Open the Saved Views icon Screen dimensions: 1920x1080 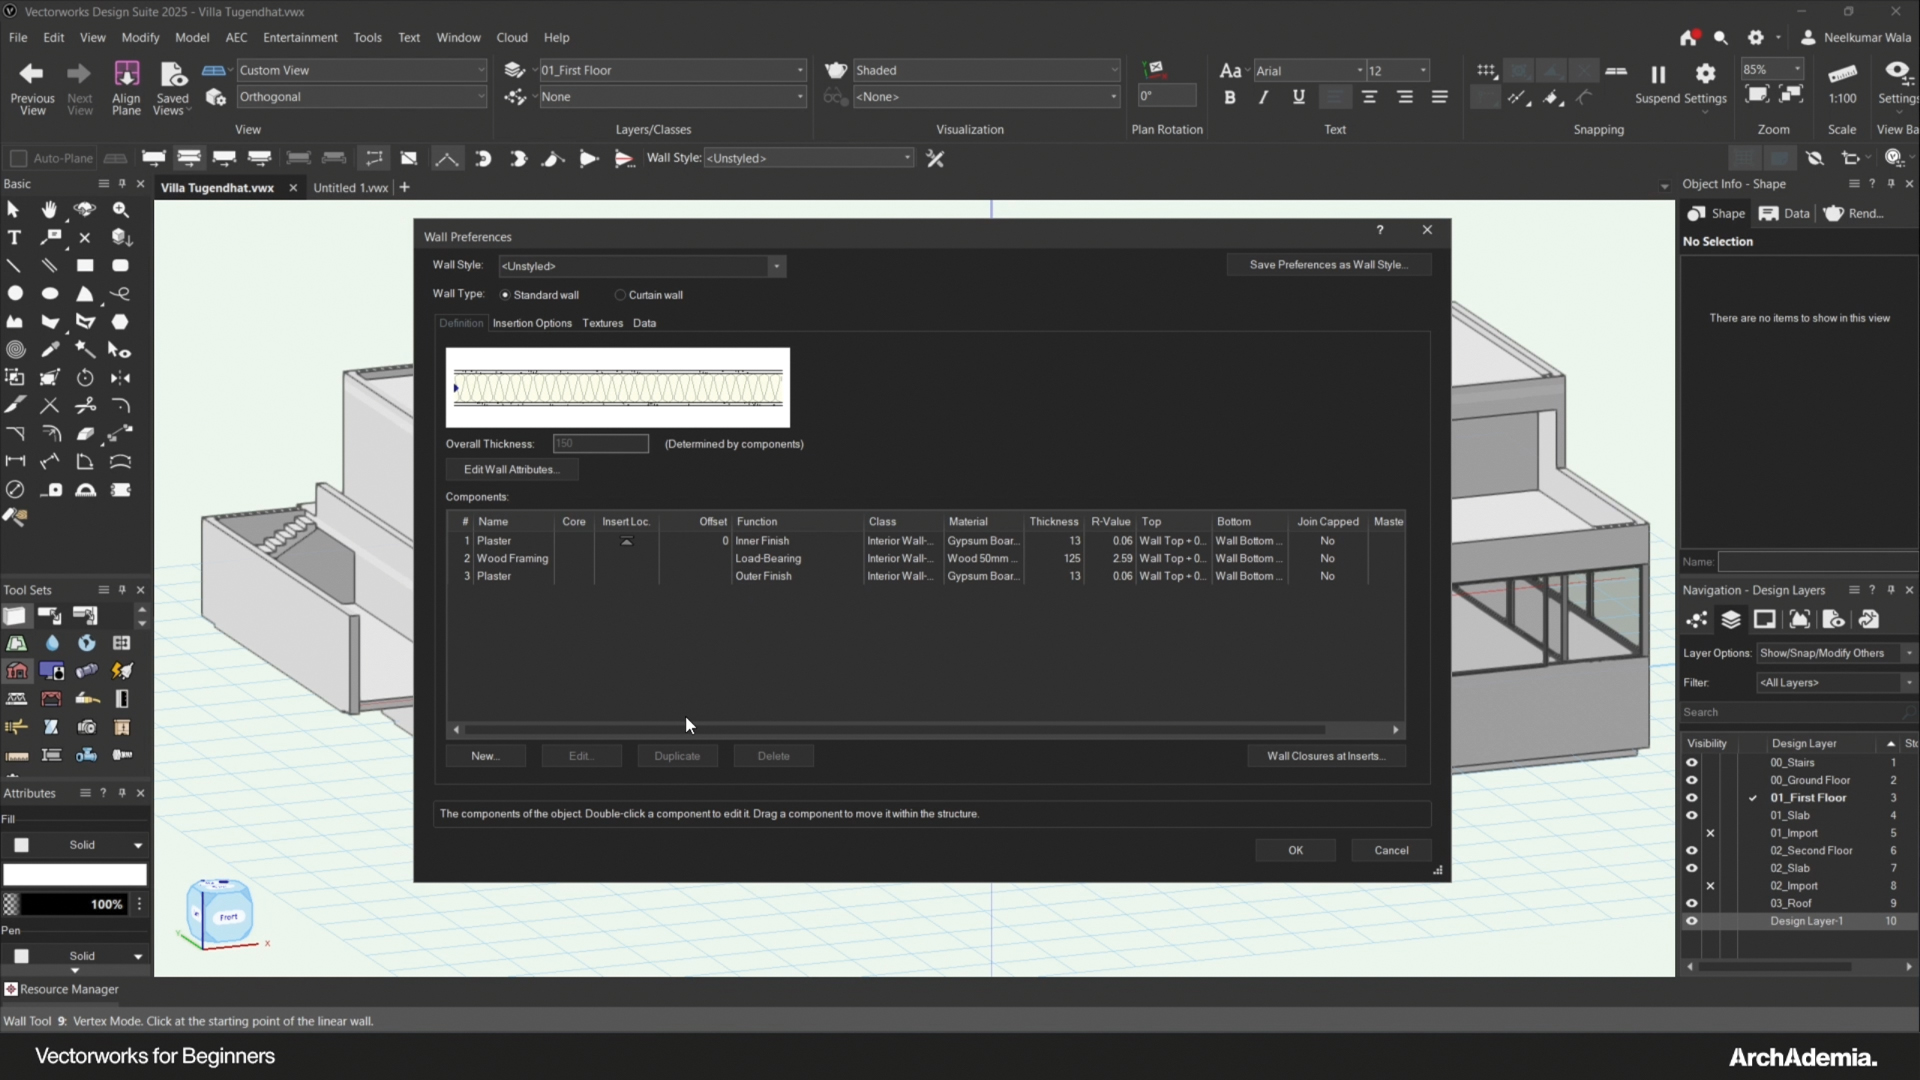[173, 74]
